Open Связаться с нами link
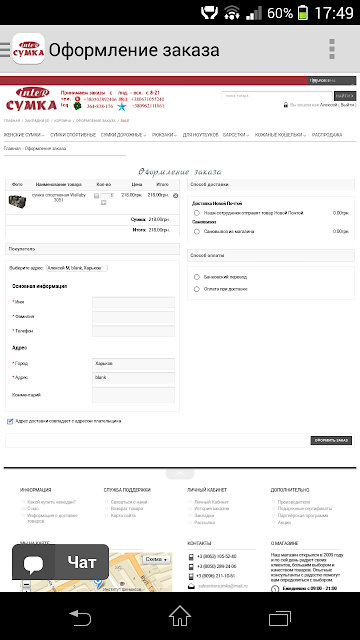Image resolution: width=360 pixels, height=640 pixels. coord(129,502)
